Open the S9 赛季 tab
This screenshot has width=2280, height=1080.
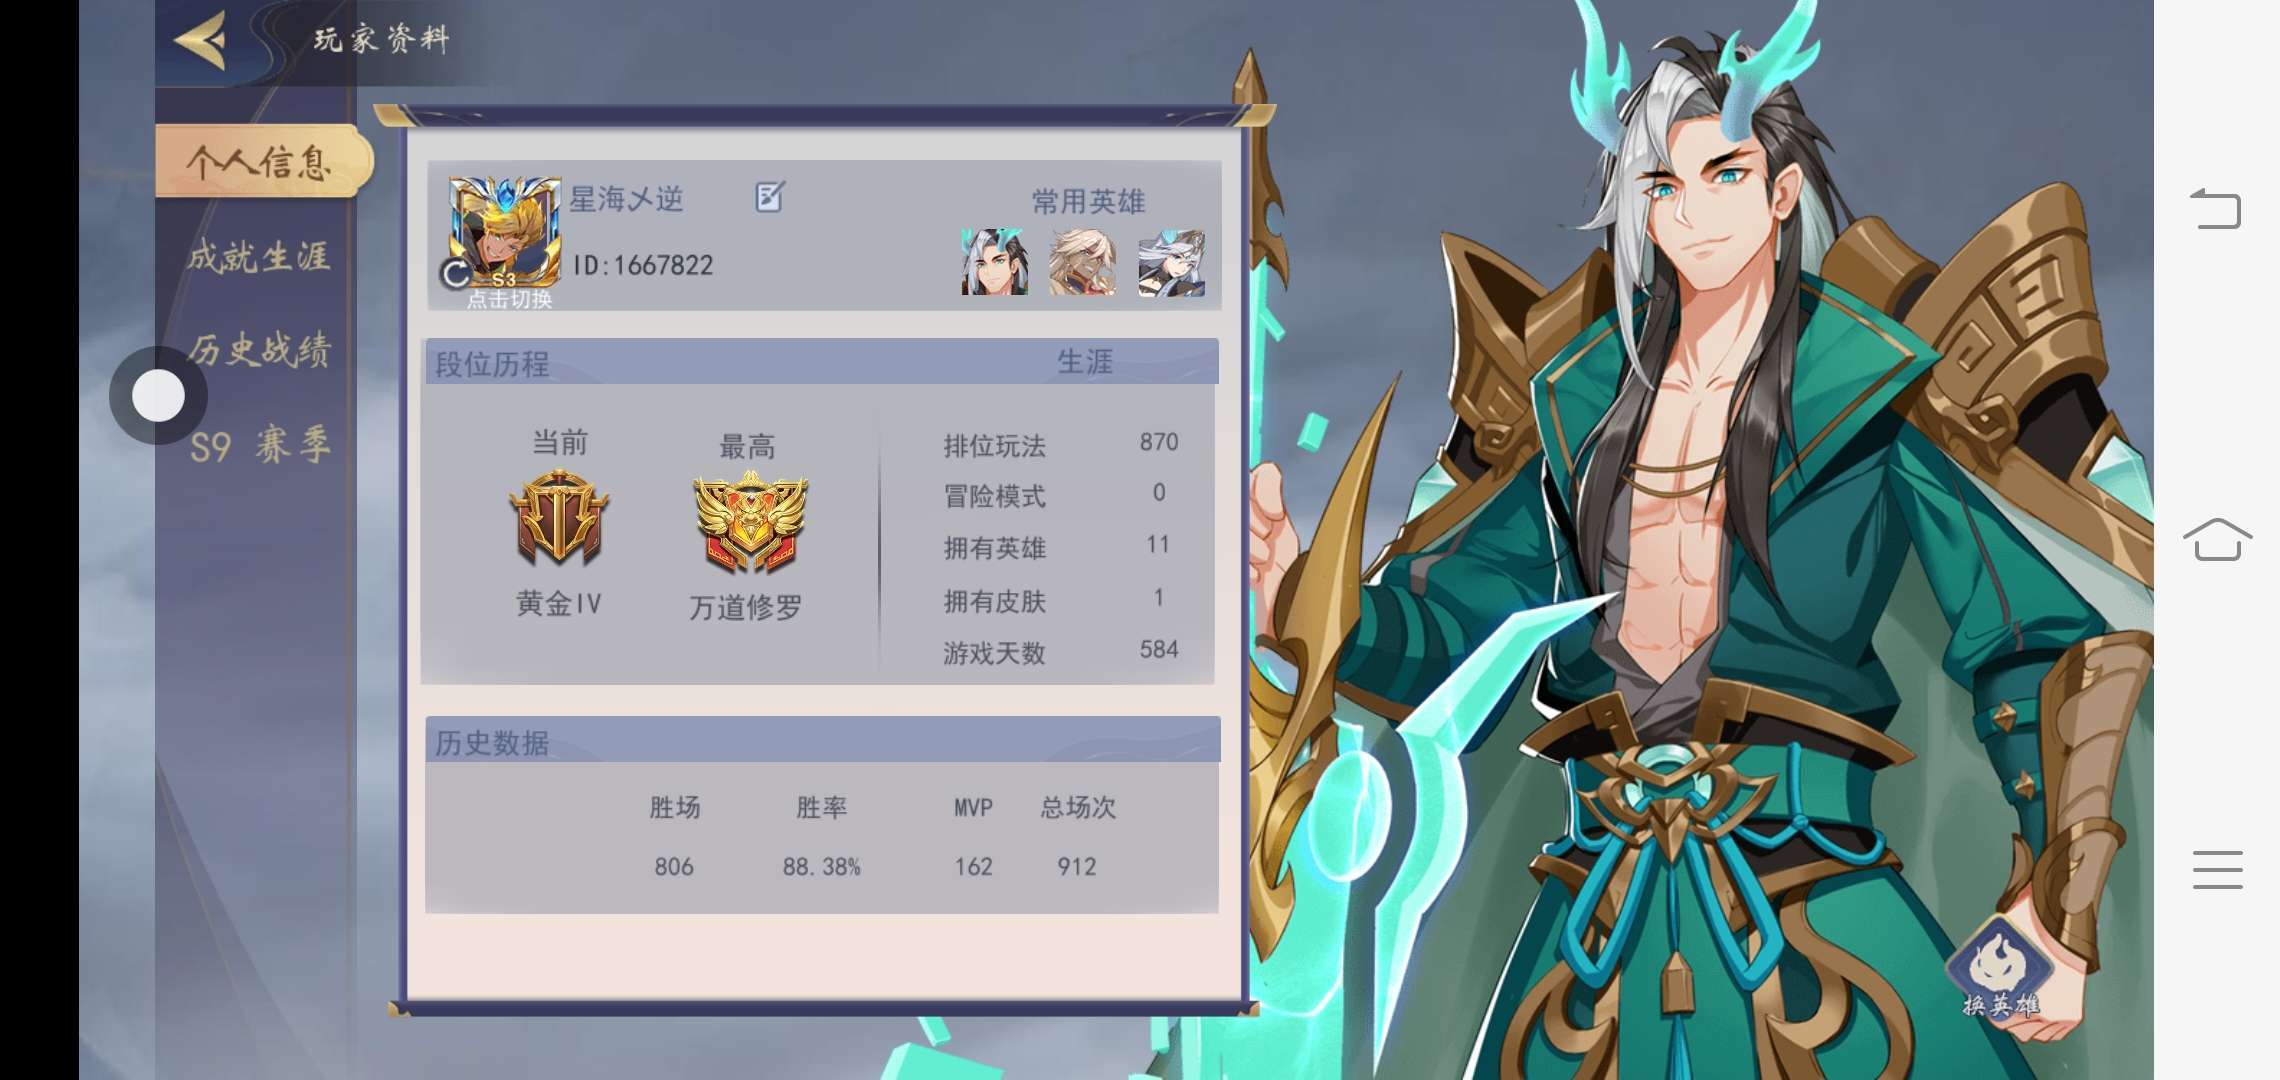pos(260,445)
